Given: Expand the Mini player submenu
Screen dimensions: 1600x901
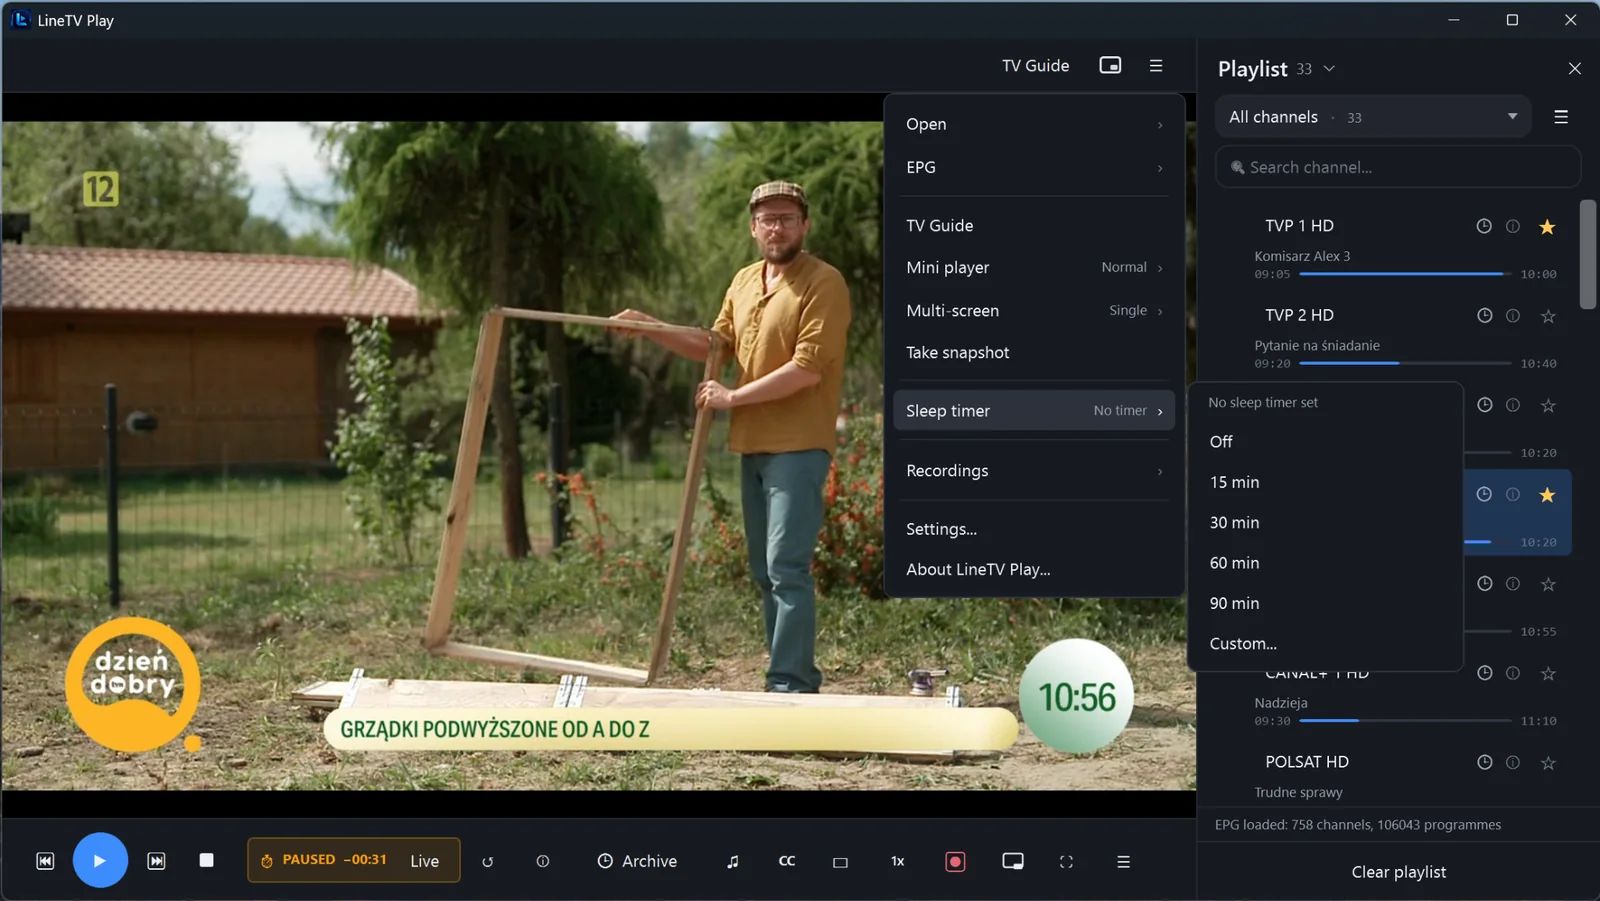Looking at the screenshot, I should pos(1034,267).
